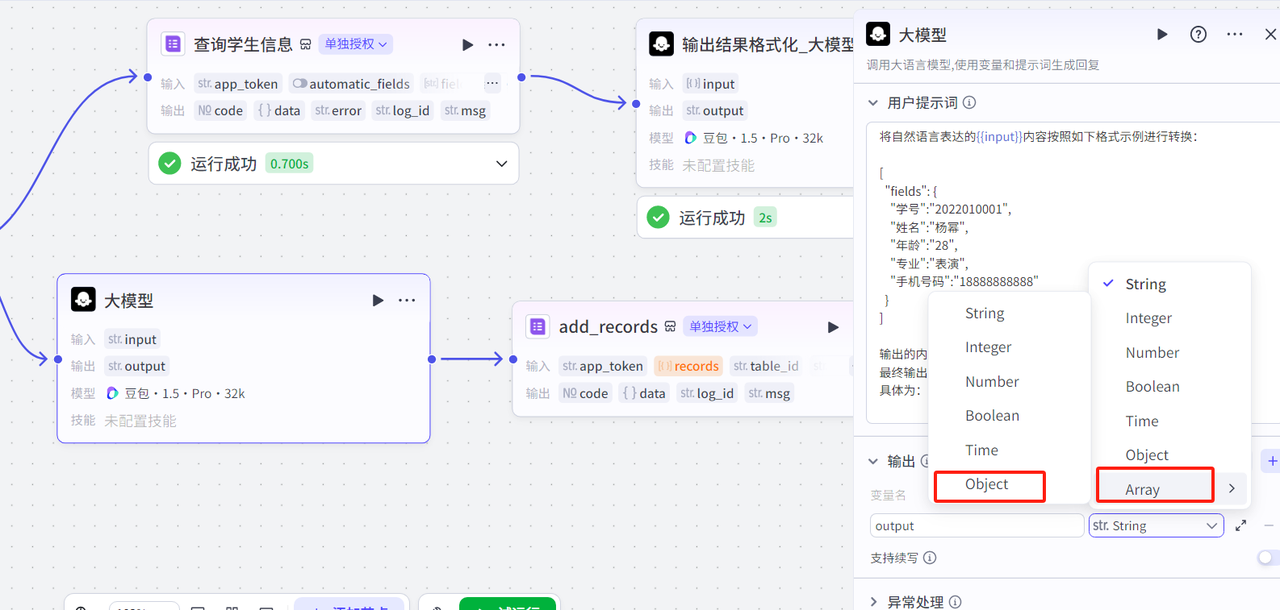Image resolution: width=1280 pixels, height=610 pixels.
Task: Open the three-dot menu in 大模型 panel header
Action: coord(1235,34)
